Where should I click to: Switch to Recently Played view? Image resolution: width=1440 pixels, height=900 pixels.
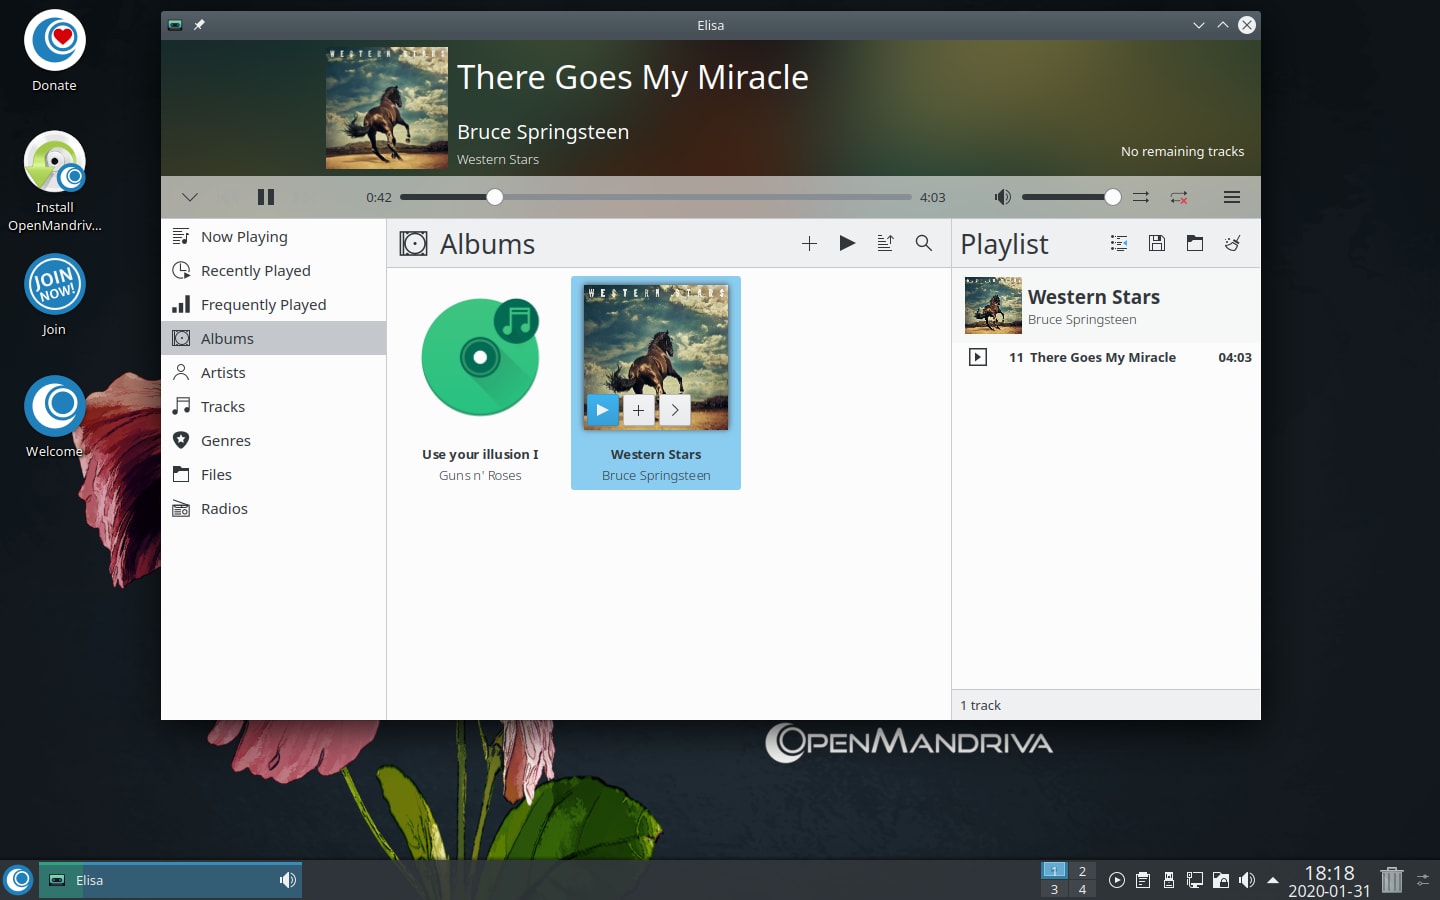pyautogui.click(x=255, y=271)
